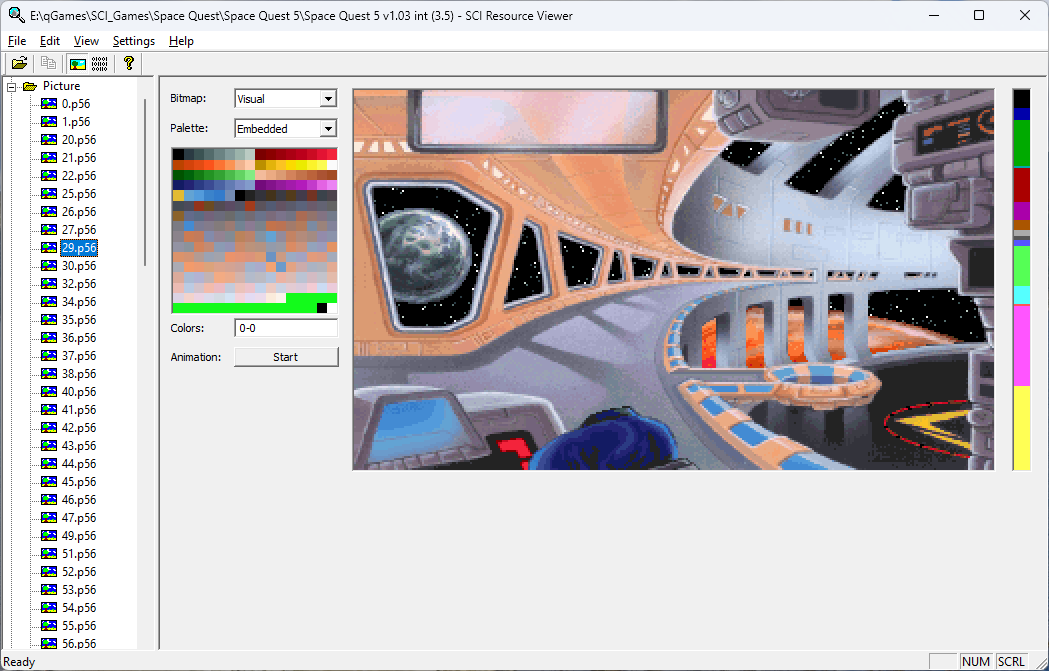1049x671 pixels.
Task: Click the picture icon beside 35.p56
Action: (49, 320)
